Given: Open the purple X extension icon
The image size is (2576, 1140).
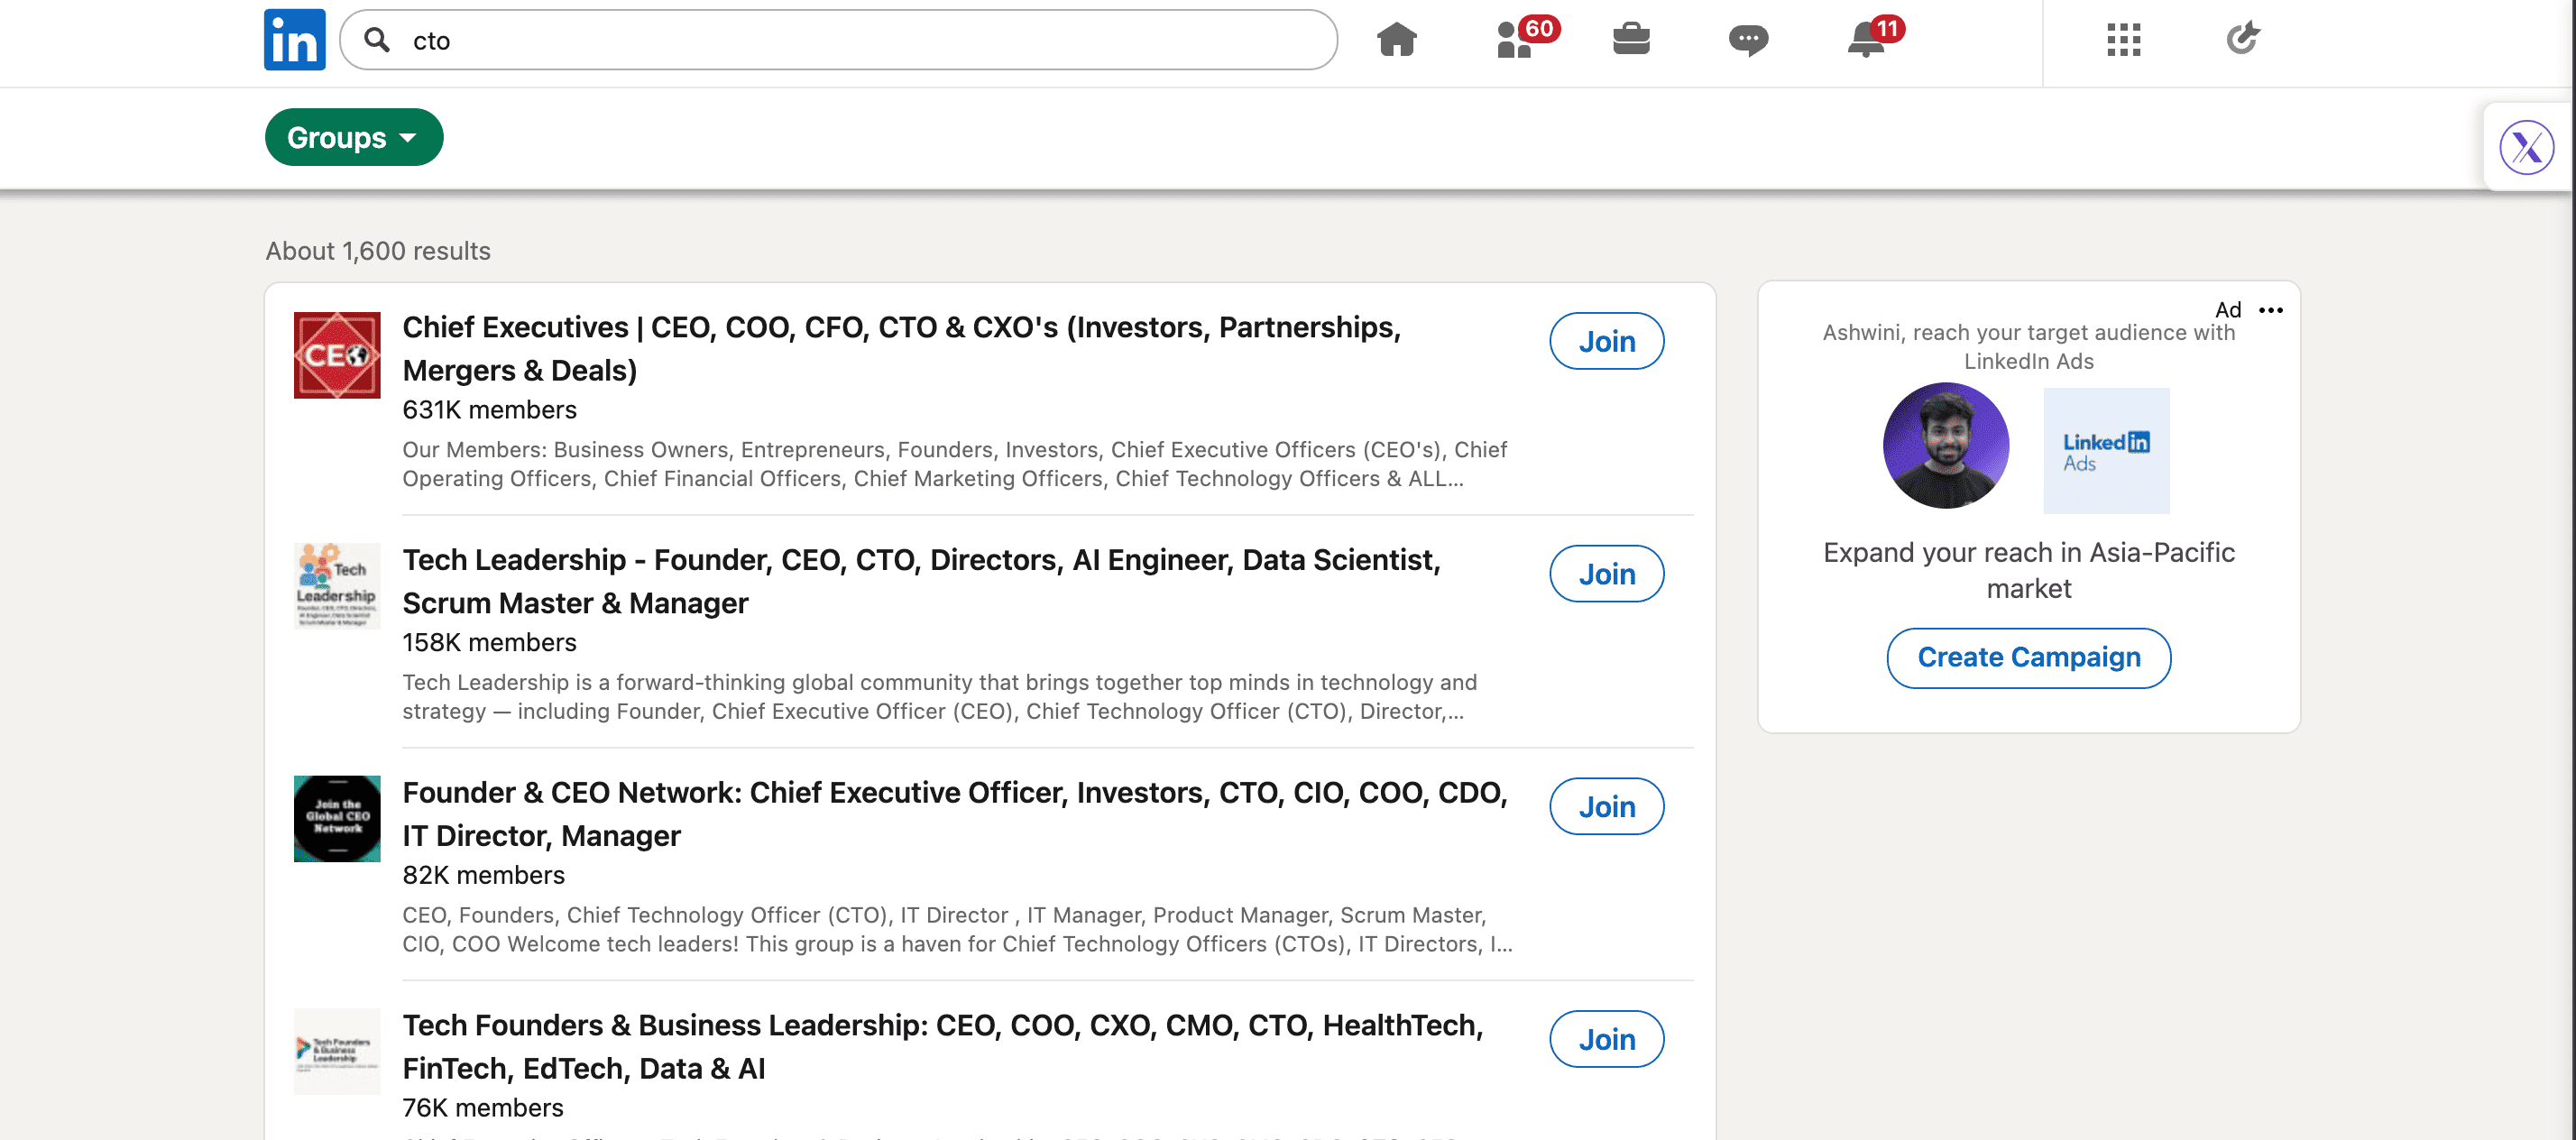Looking at the screenshot, I should tap(2526, 148).
